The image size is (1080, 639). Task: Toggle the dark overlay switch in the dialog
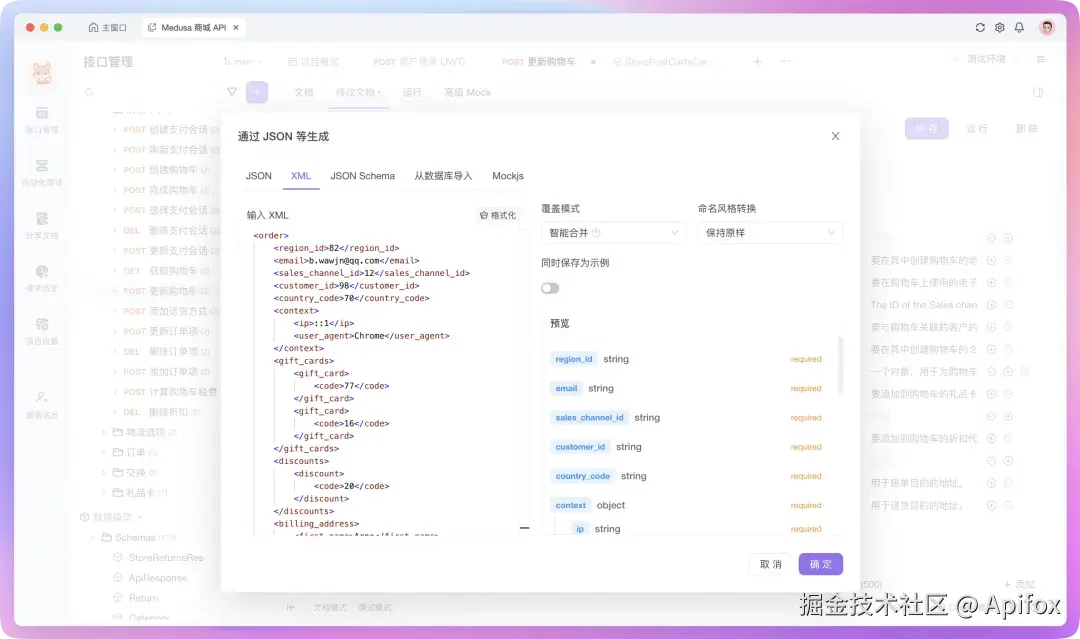pos(550,287)
